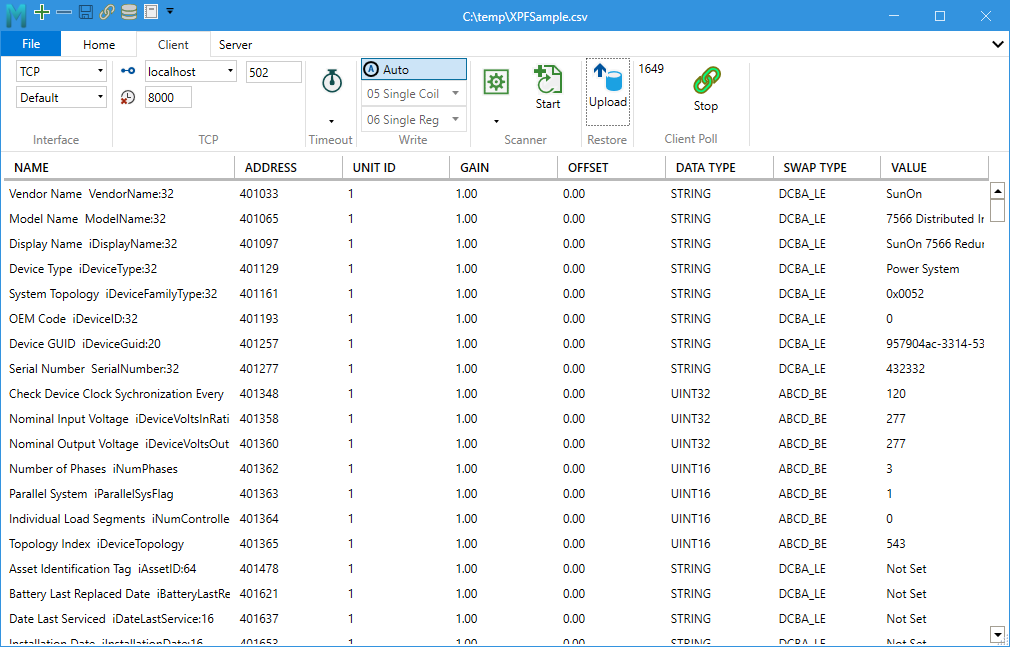Click the green plus add icon in title bar
Screen dimensions: 1010x647
pos(42,12)
